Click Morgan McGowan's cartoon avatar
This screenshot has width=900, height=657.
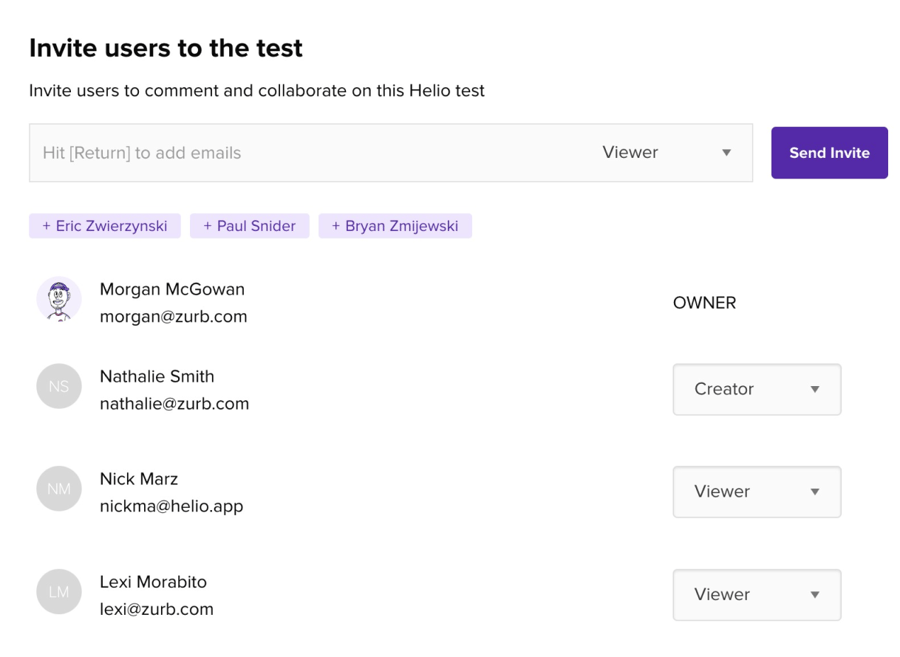click(59, 300)
